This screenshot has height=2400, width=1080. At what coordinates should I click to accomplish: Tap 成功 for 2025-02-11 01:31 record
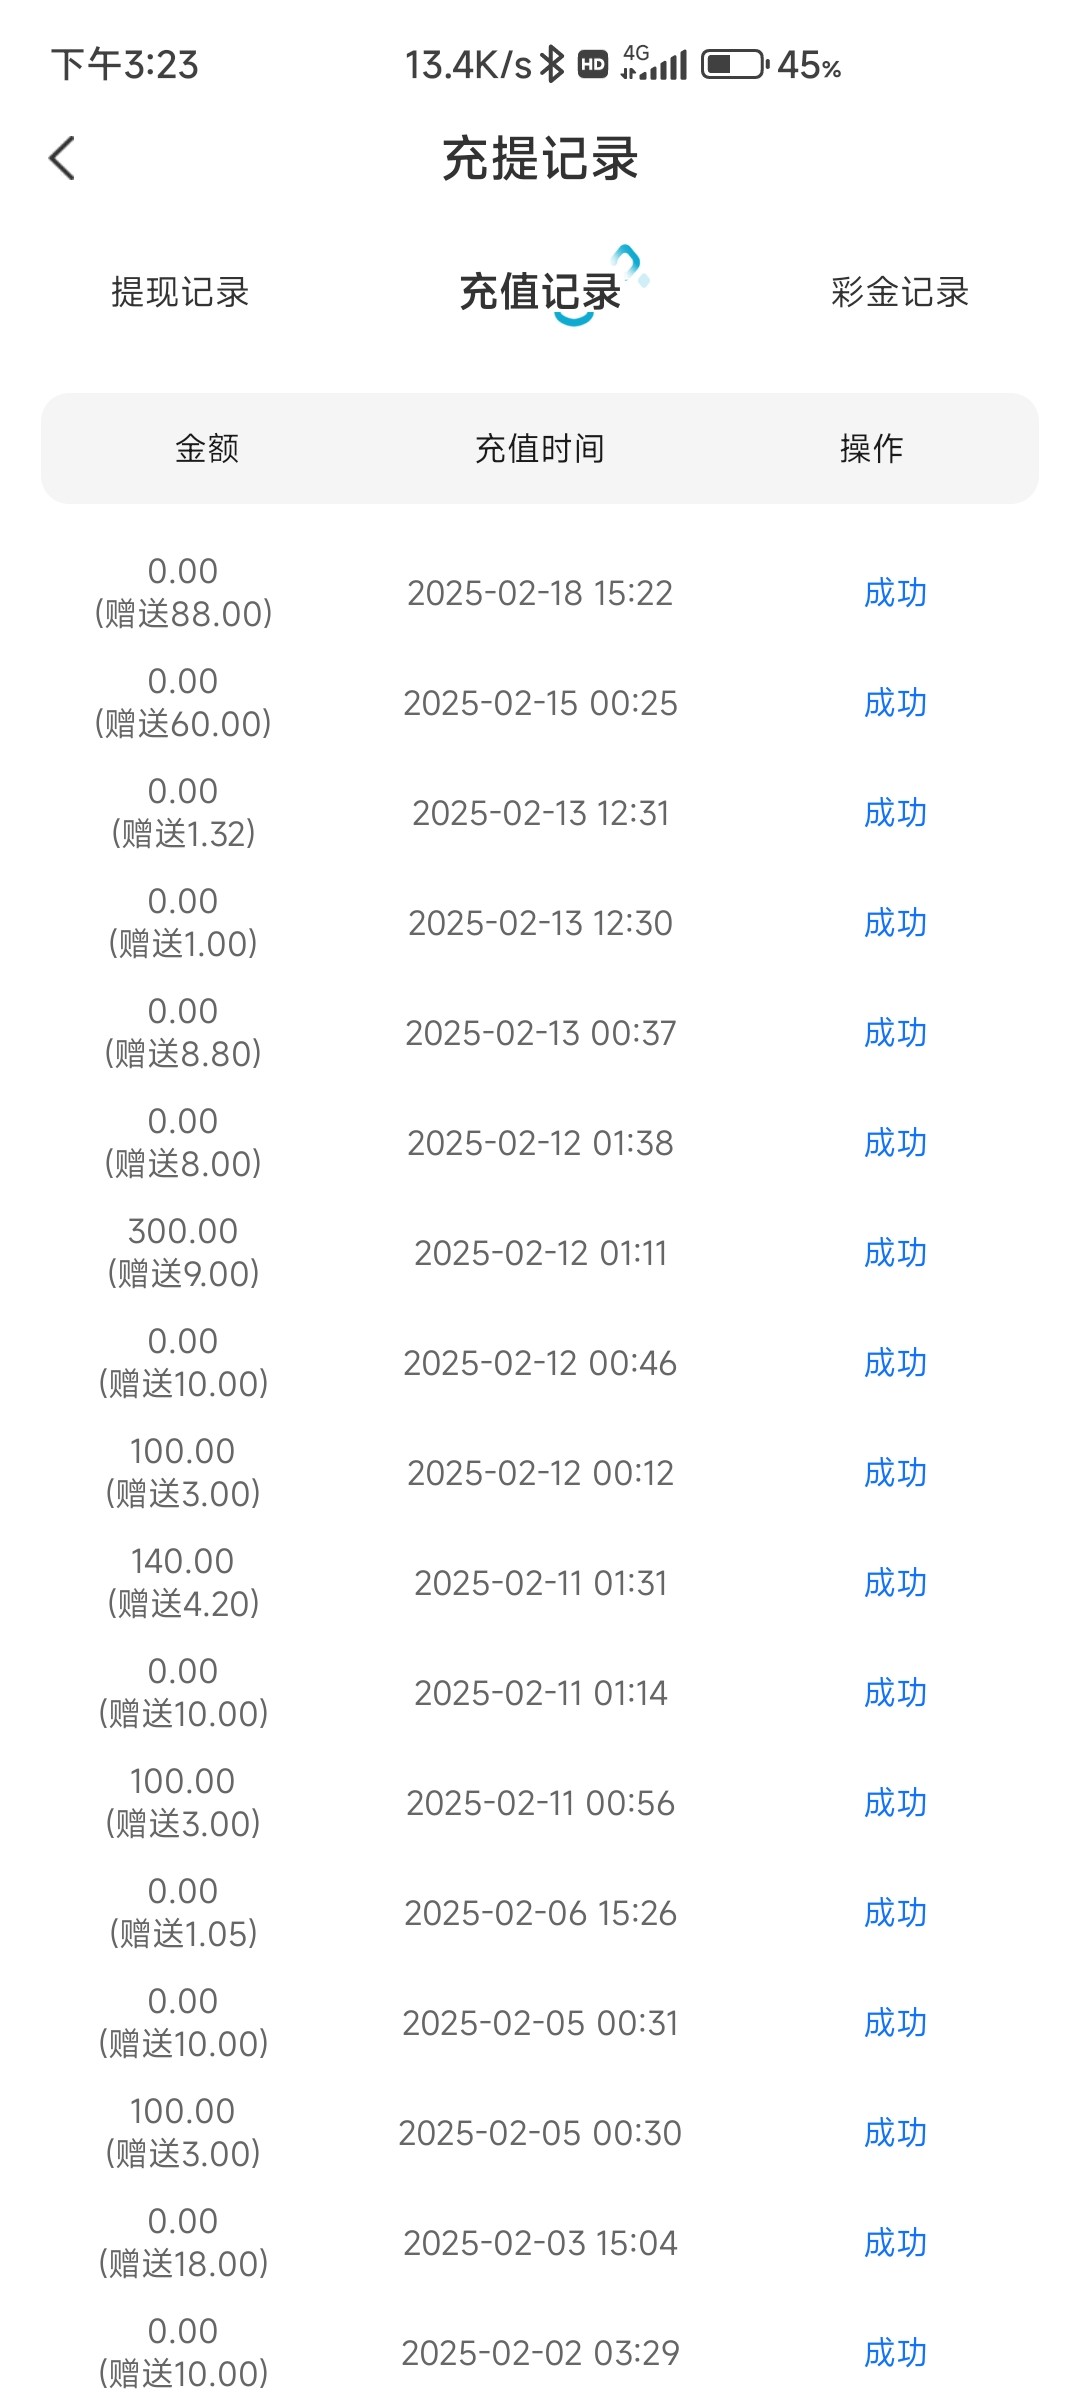(x=895, y=1583)
